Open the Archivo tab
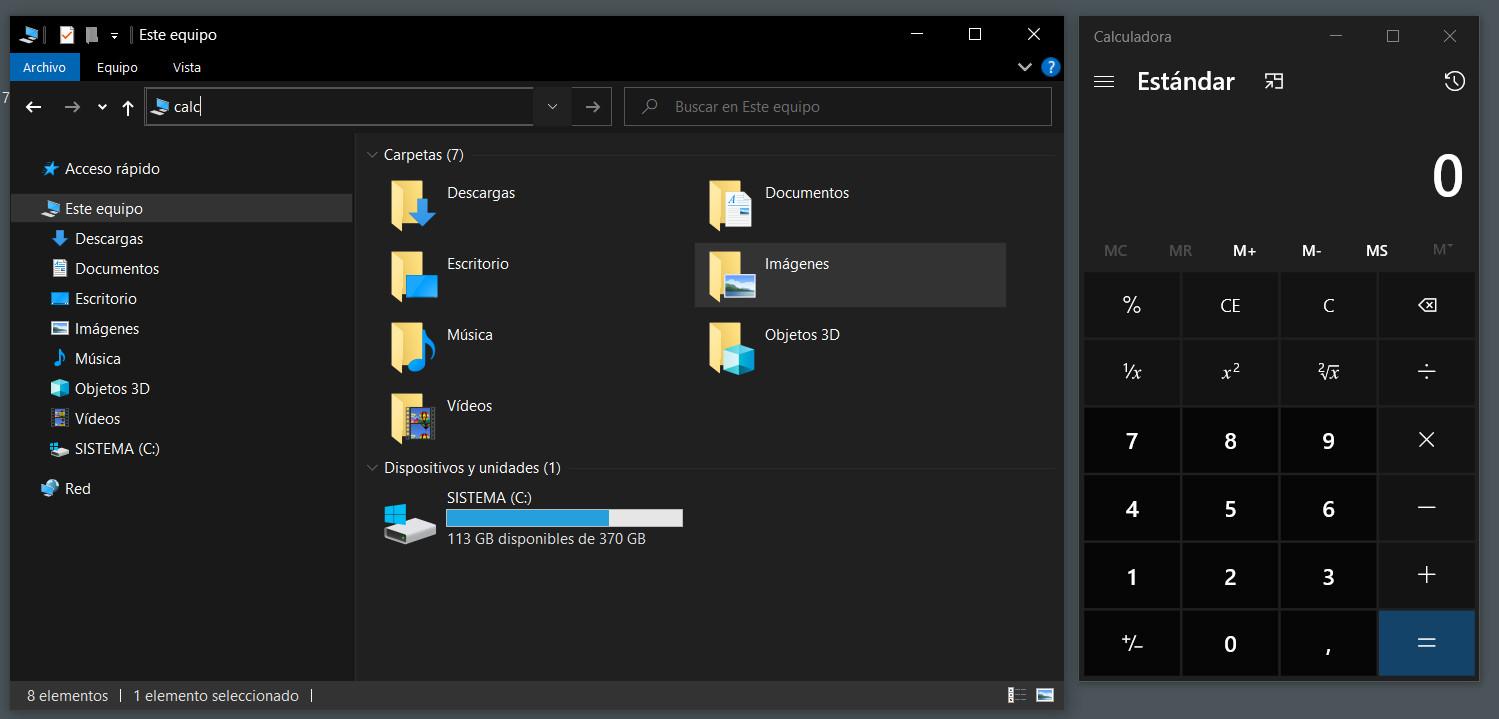Screen dimensions: 1499x719 tap(44, 67)
